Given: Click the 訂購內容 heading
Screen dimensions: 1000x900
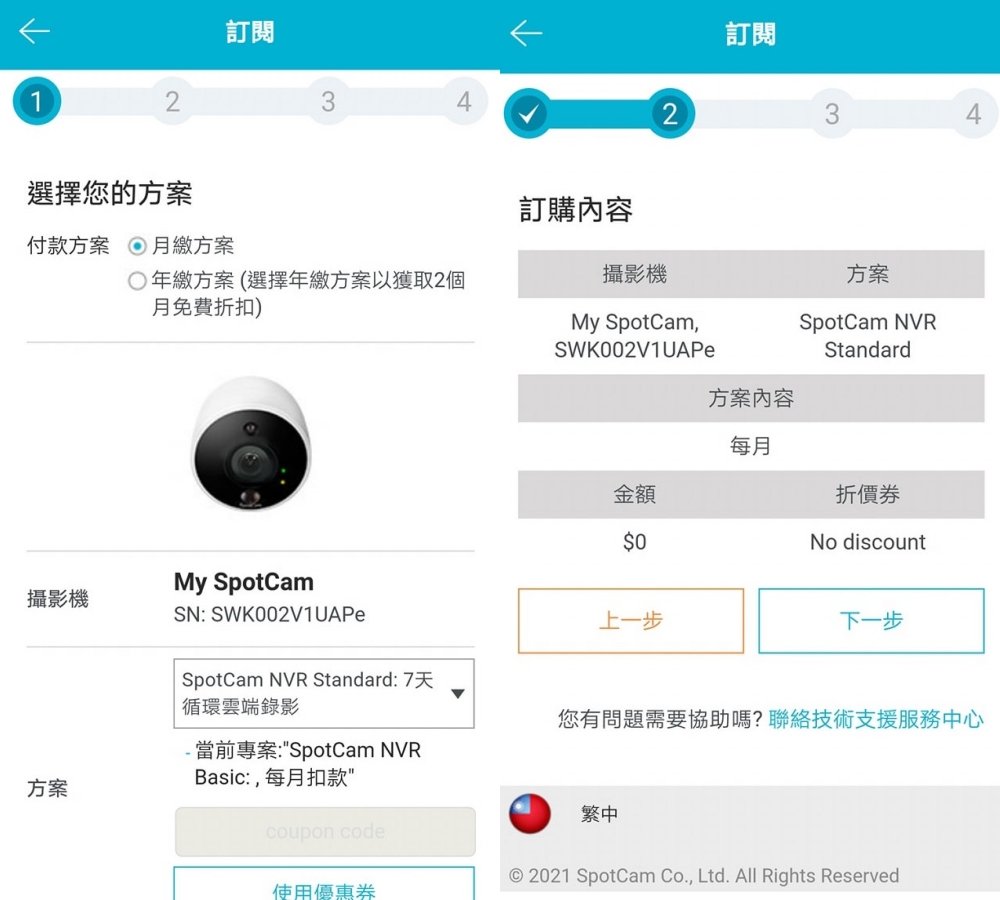Looking at the screenshot, I should point(576,210).
